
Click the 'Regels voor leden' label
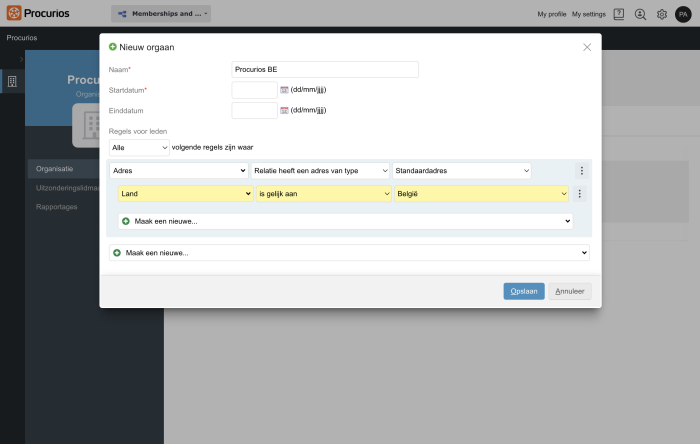click(x=138, y=131)
